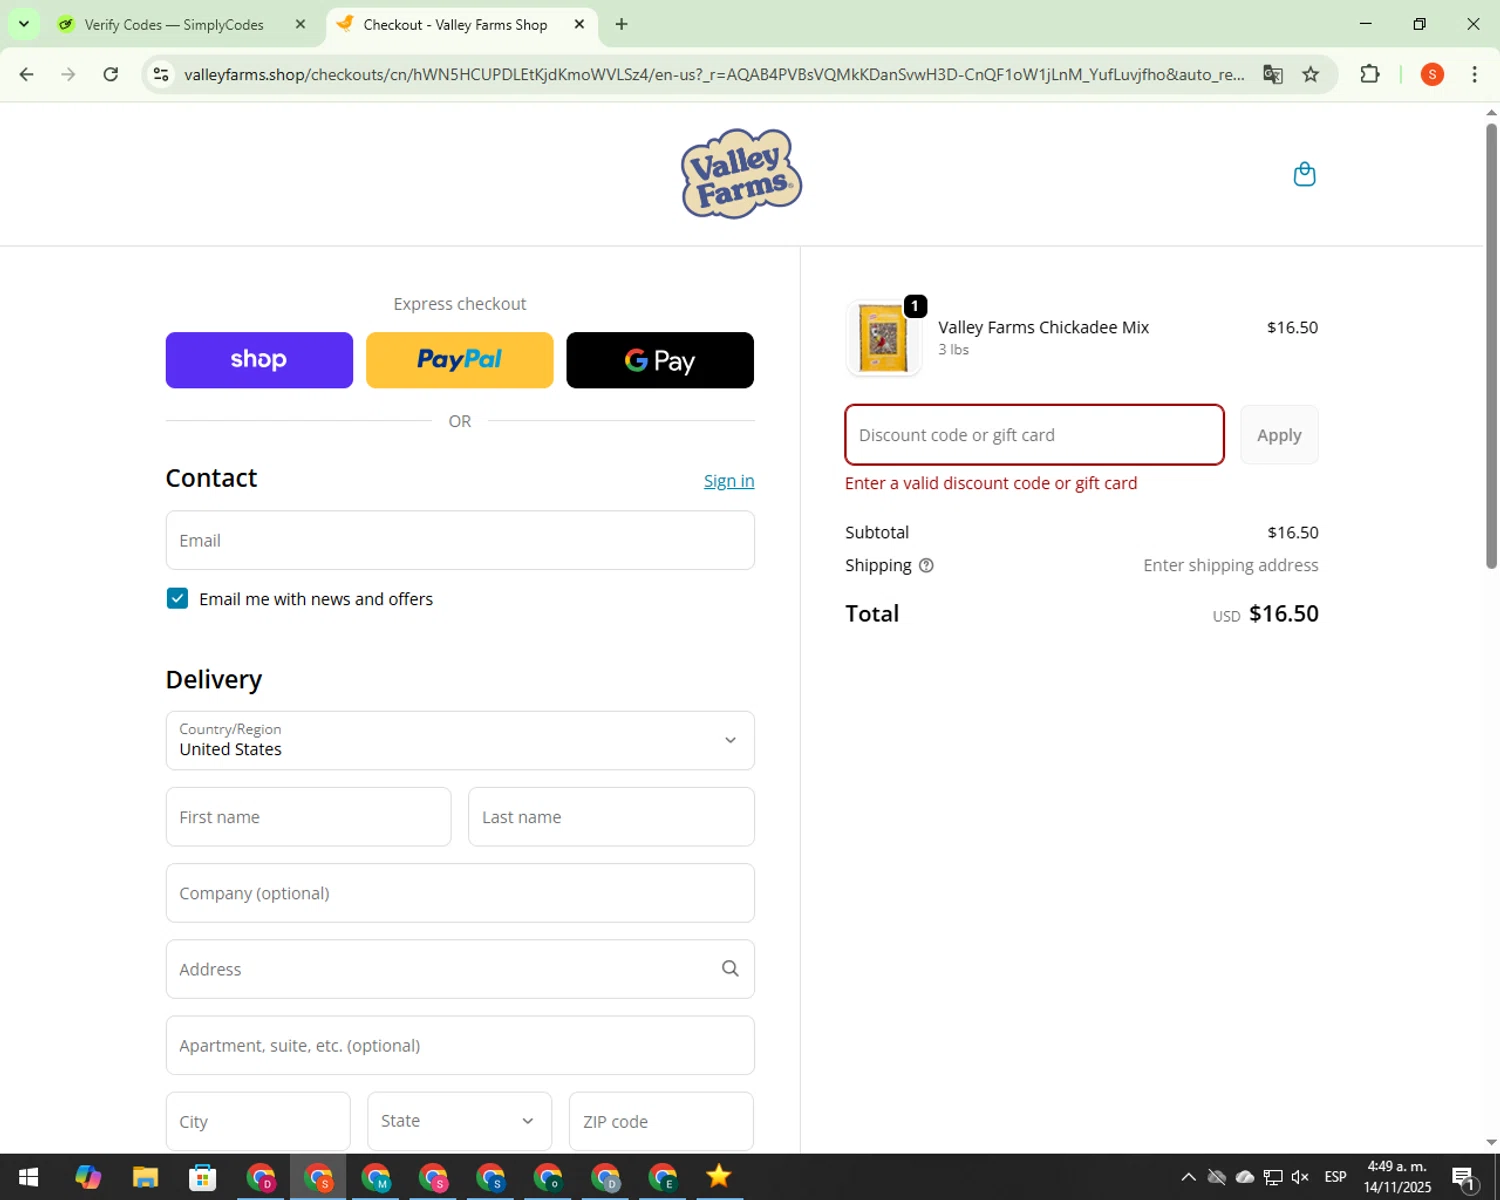Click the Apply discount button
1500x1200 pixels.
coord(1279,435)
